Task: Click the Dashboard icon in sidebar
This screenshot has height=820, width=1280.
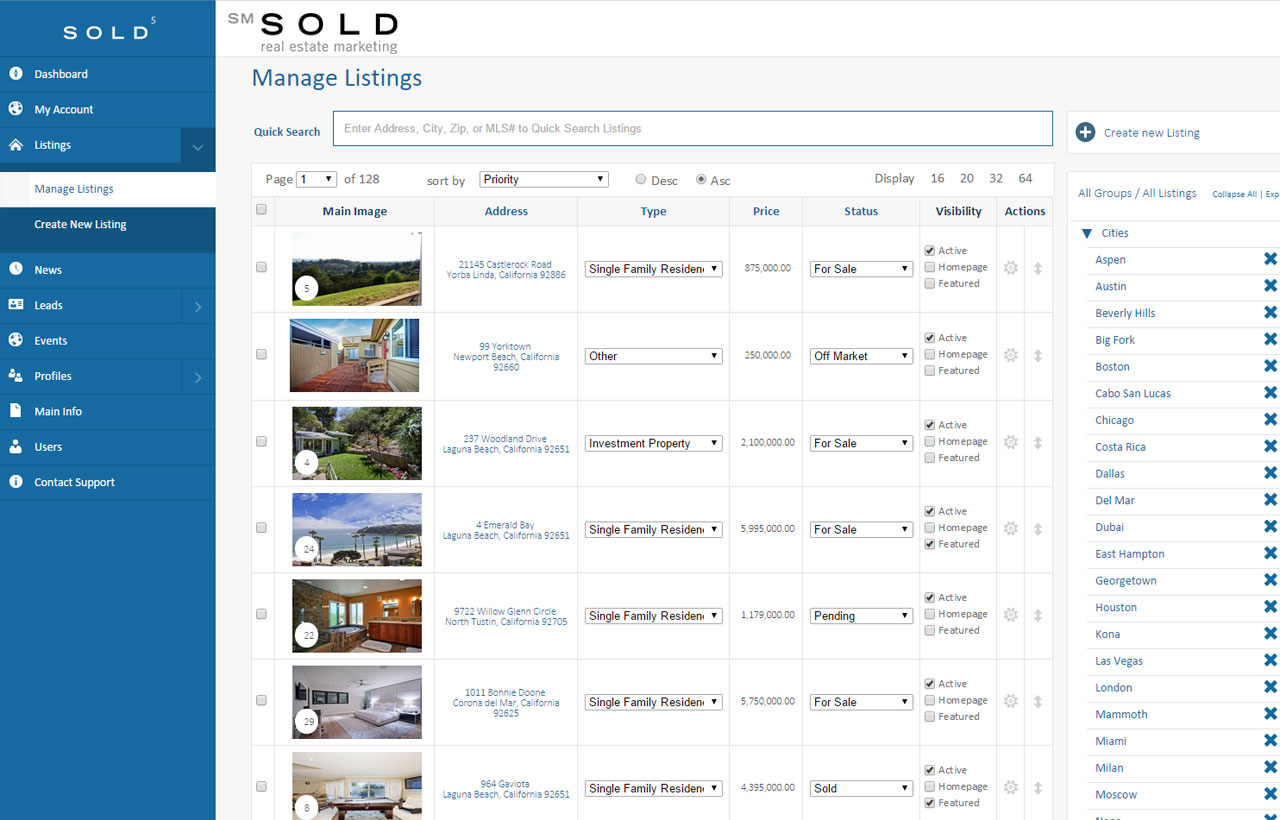Action: 16,74
